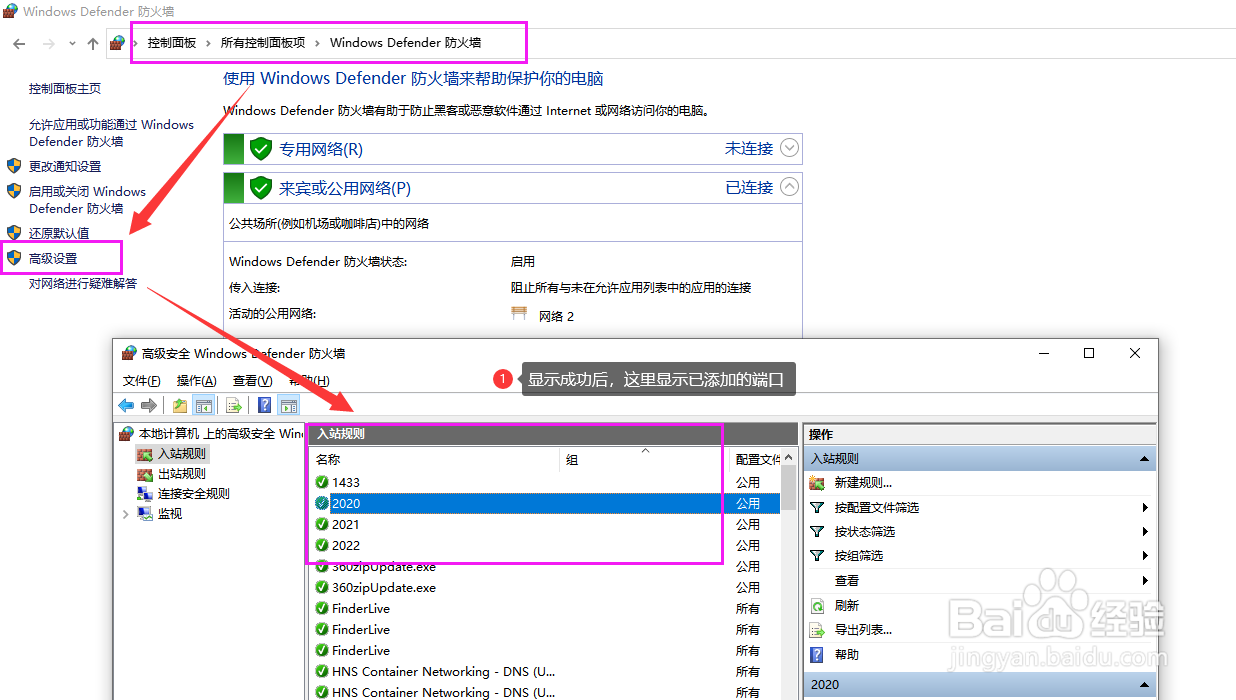The width and height of the screenshot is (1236, 700).
Task: Click the up arrow in Control Panel navigation
Action: click(93, 43)
